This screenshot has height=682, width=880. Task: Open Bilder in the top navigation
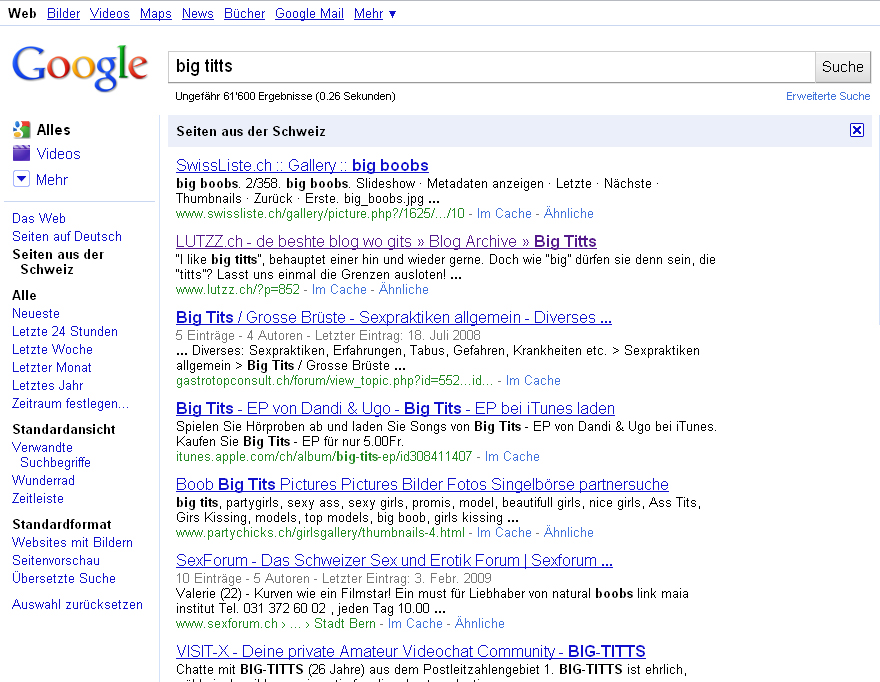pyautogui.click(x=63, y=13)
